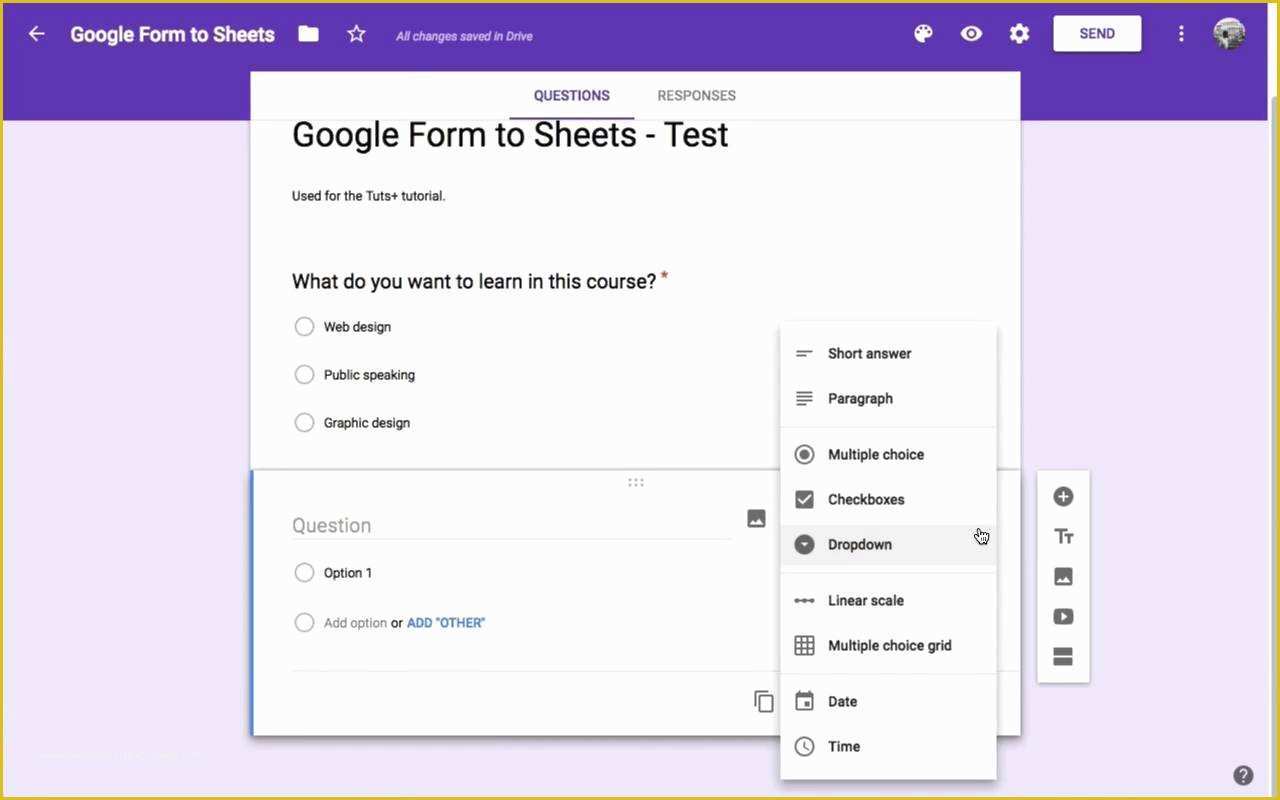
Task: Add a video from the side toolbar
Action: pyautogui.click(x=1063, y=617)
